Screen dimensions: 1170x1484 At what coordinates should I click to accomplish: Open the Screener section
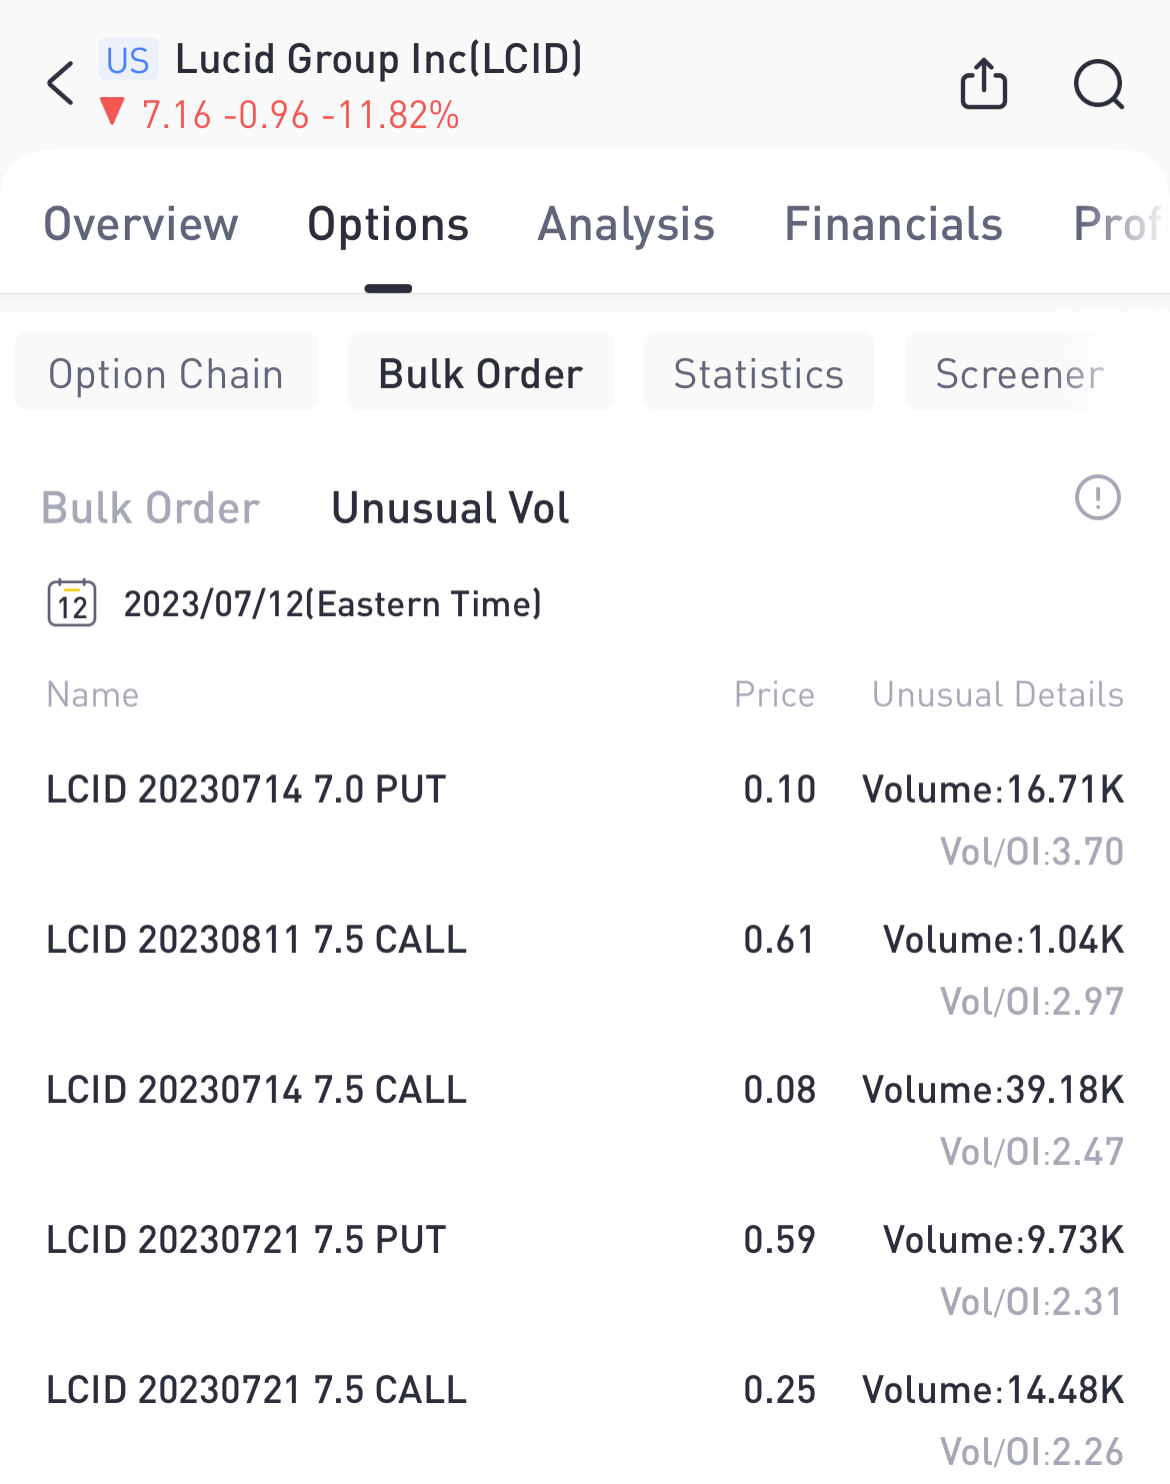(x=1019, y=374)
